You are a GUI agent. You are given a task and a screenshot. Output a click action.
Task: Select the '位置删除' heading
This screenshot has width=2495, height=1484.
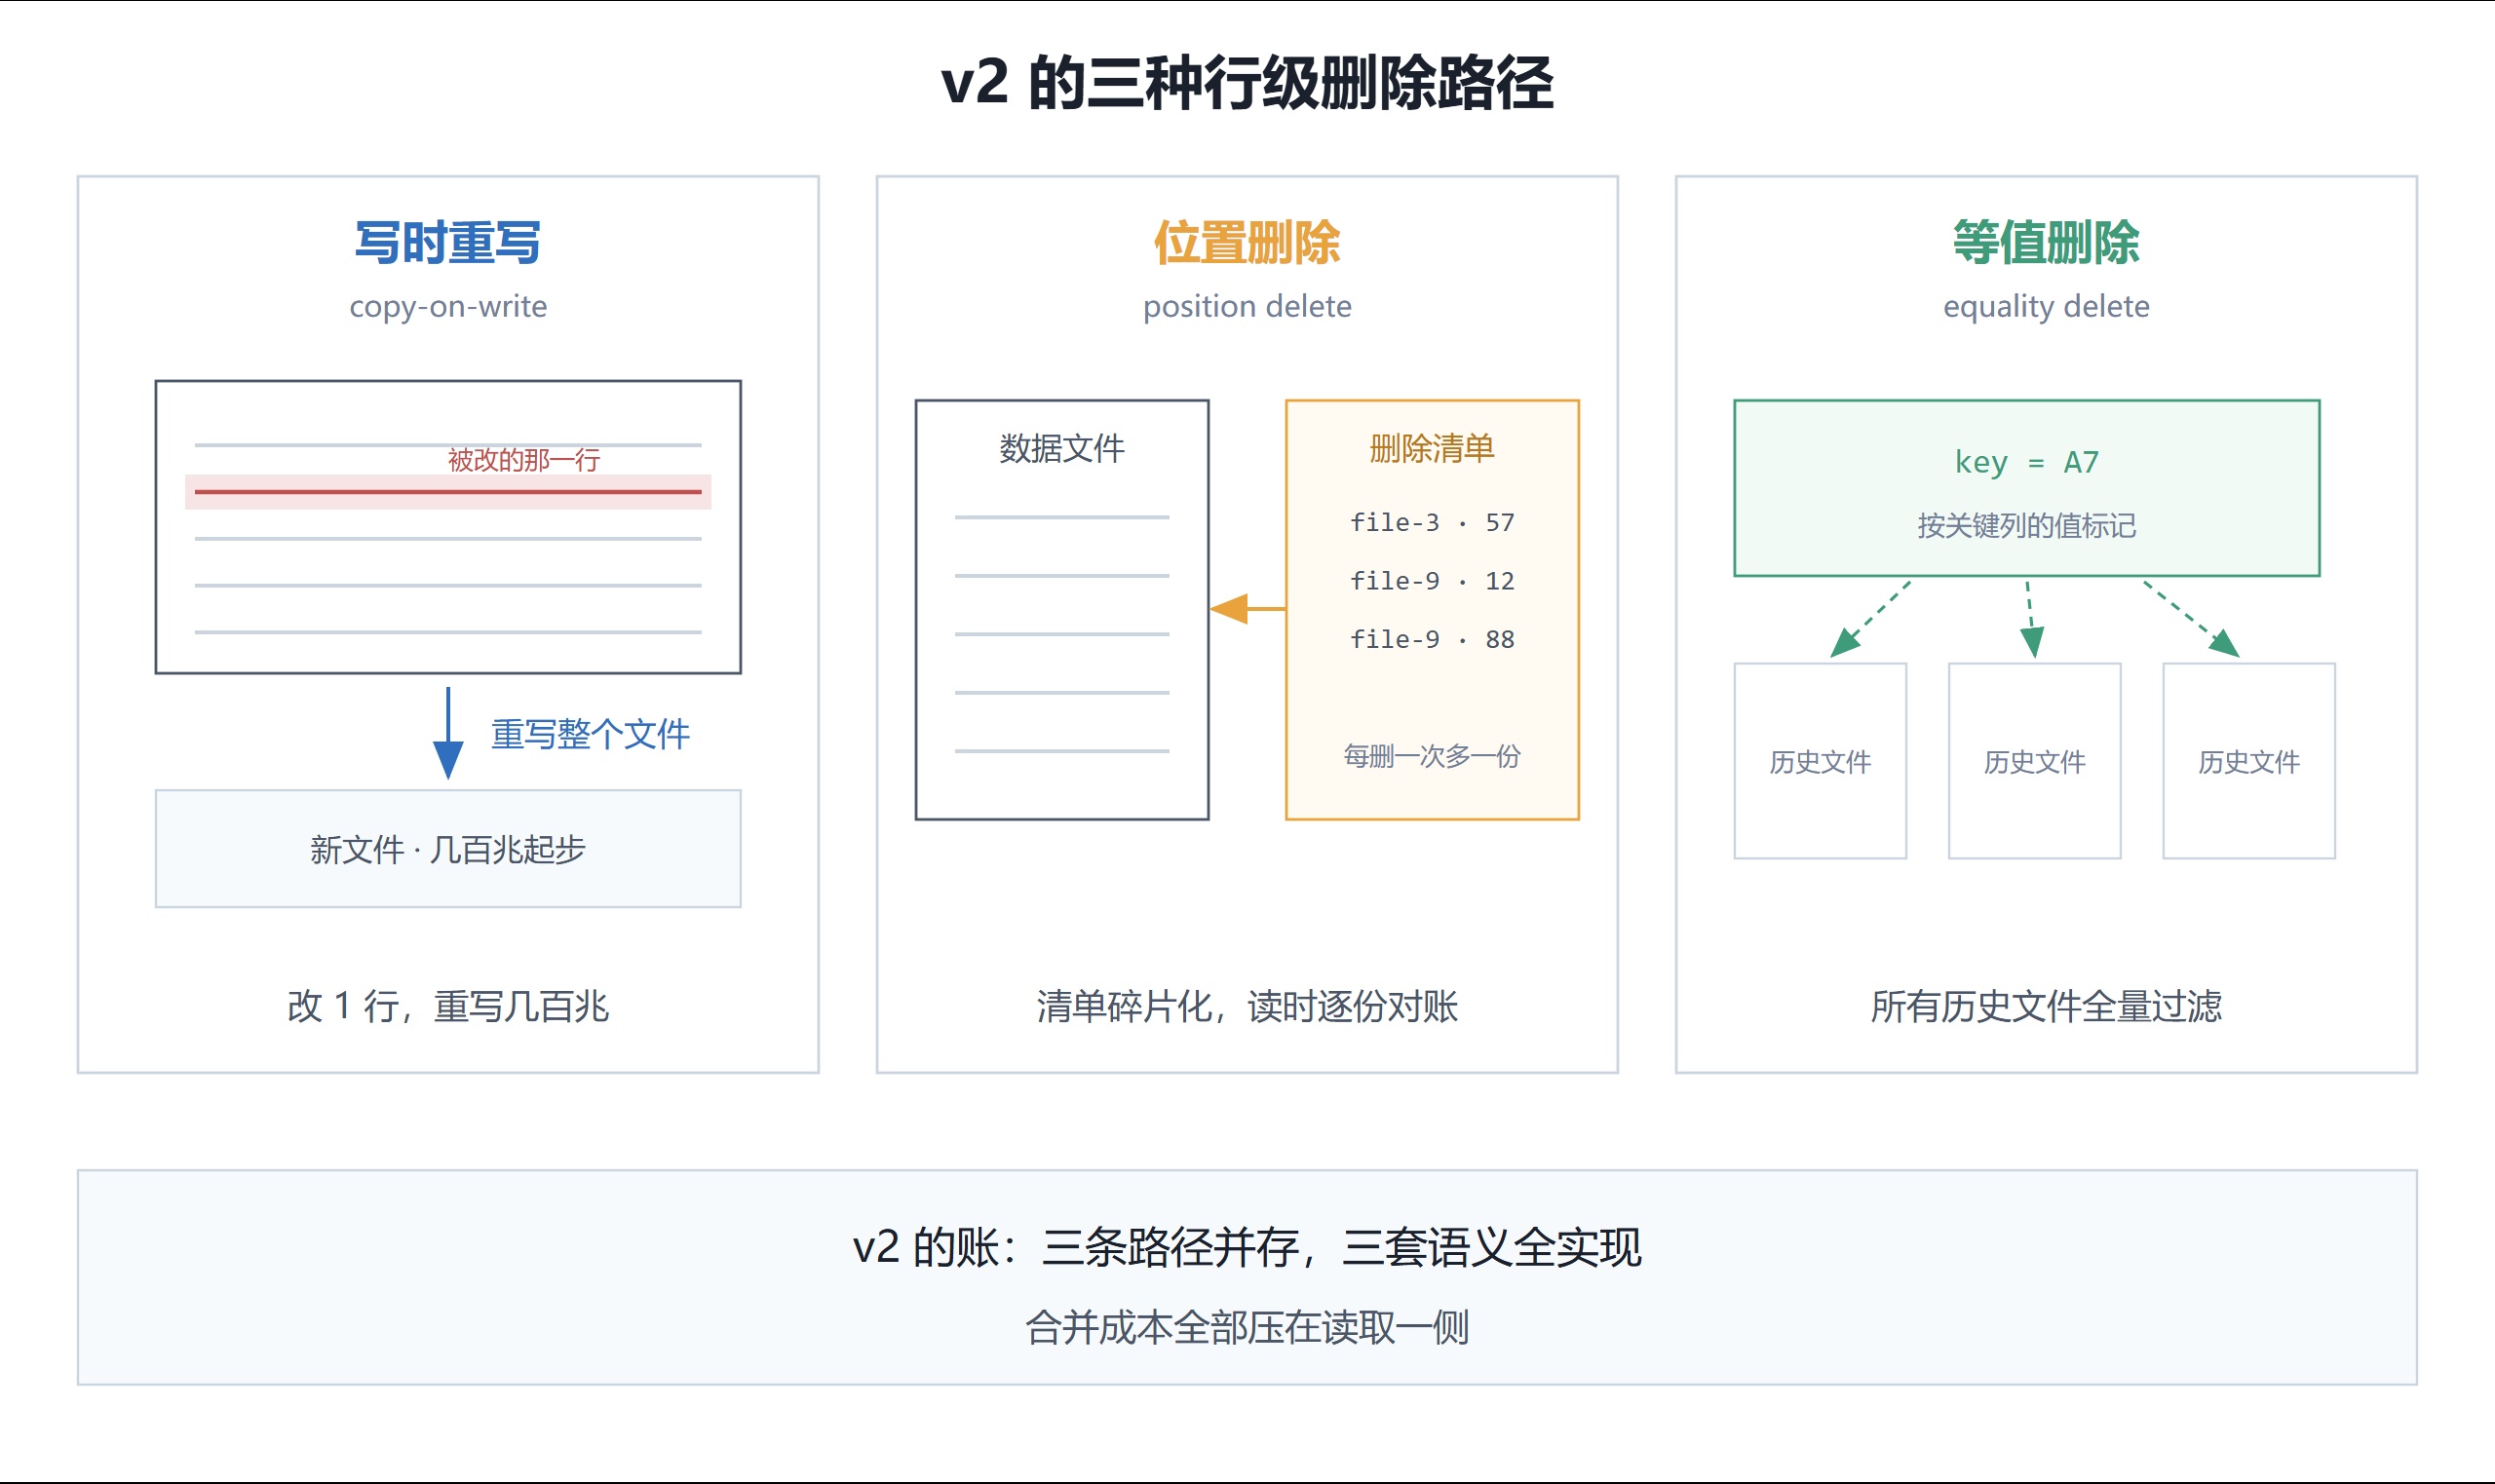click(x=1247, y=243)
